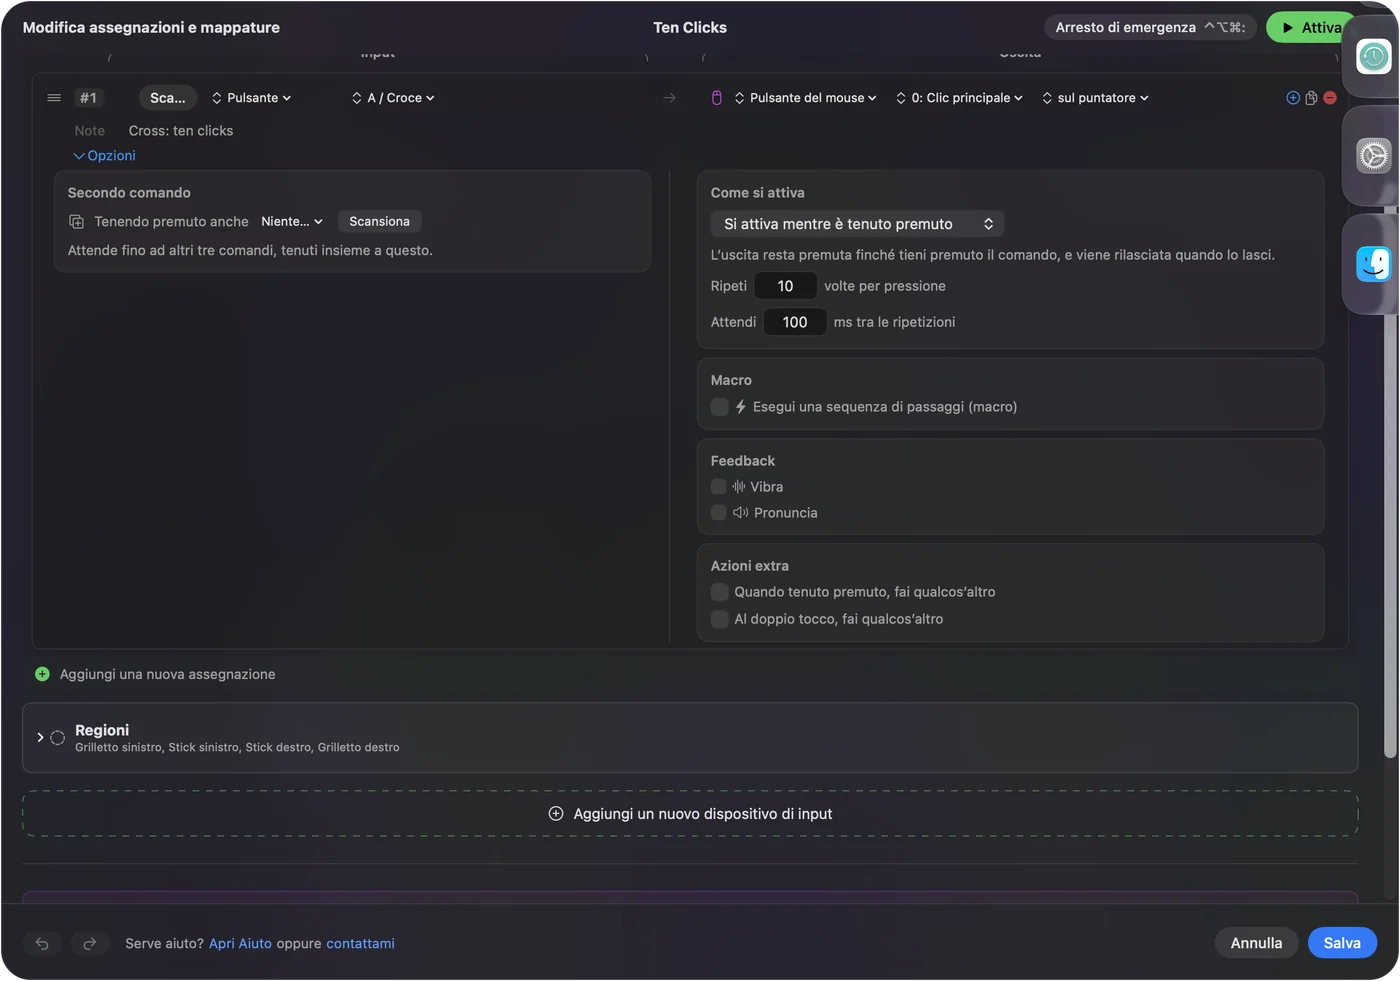Screen dimensions: 1400x981
Task: Click the green plus icon to add a new assignment
Action: 42,674
